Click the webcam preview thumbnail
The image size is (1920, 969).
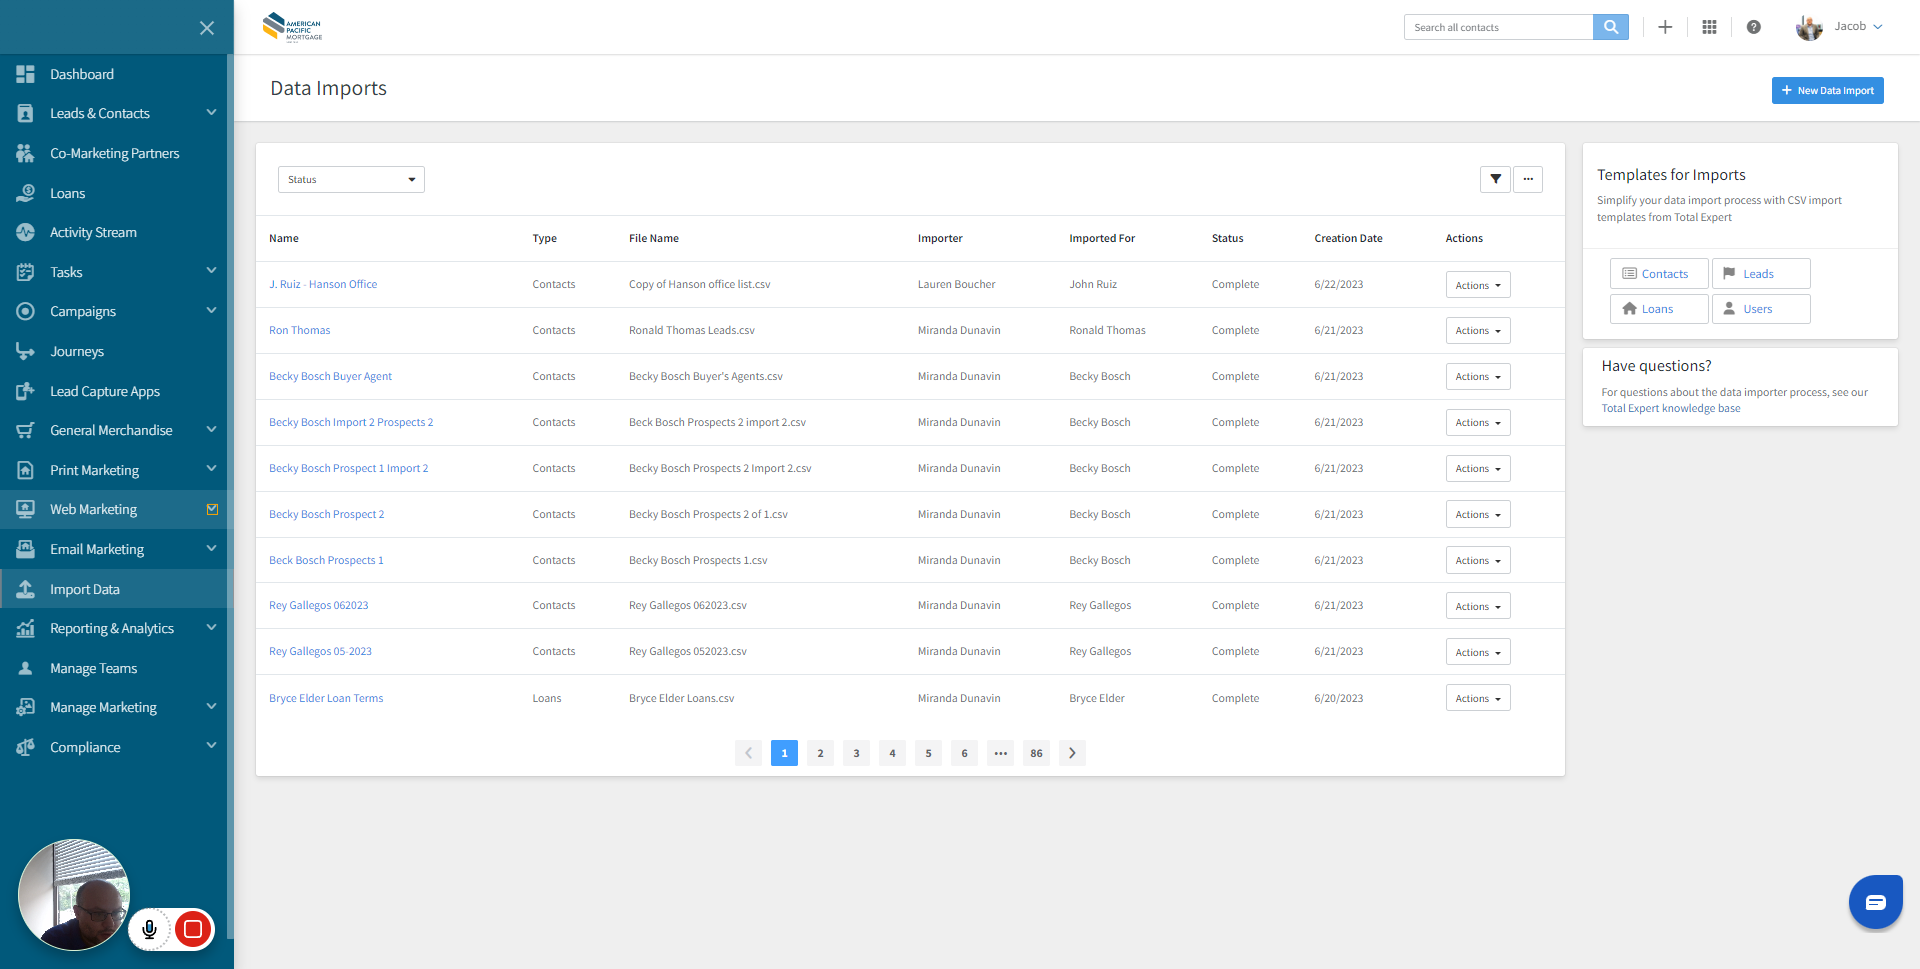click(x=74, y=894)
